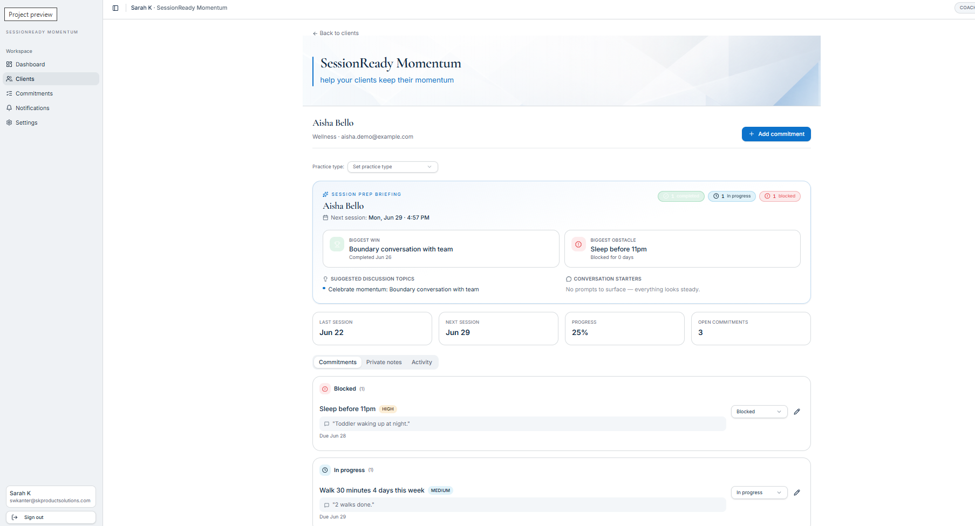
Task: Click the 1 in progress status badge
Action: 731,196
